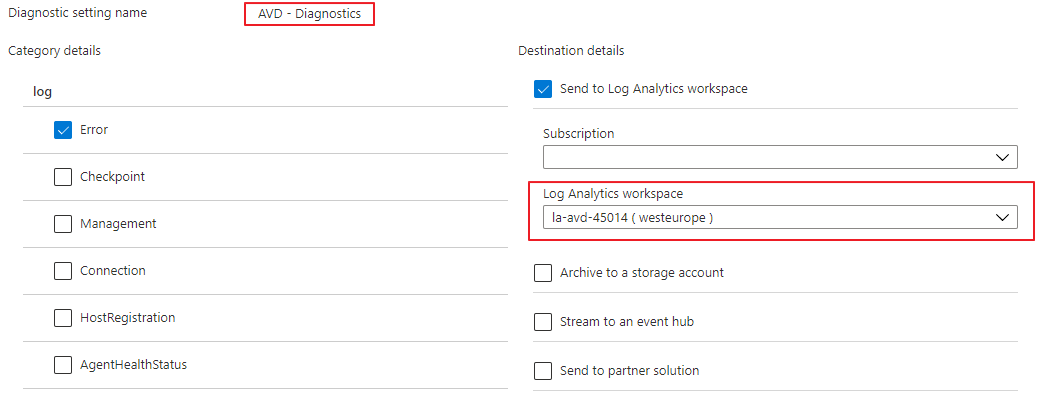Disable Send to Log Analytics workspace

point(543,89)
